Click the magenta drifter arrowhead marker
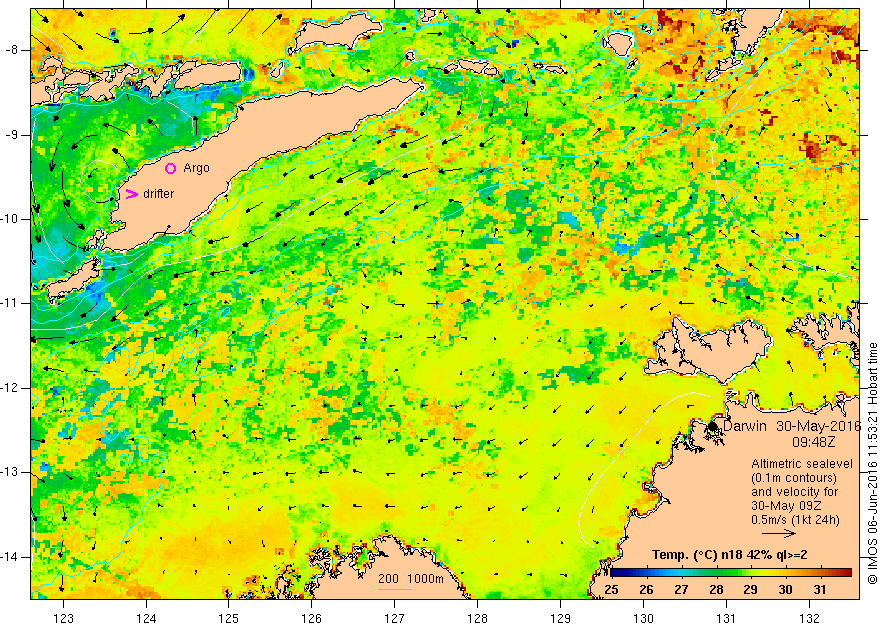The height and width of the screenshot is (630, 880). pos(131,194)
